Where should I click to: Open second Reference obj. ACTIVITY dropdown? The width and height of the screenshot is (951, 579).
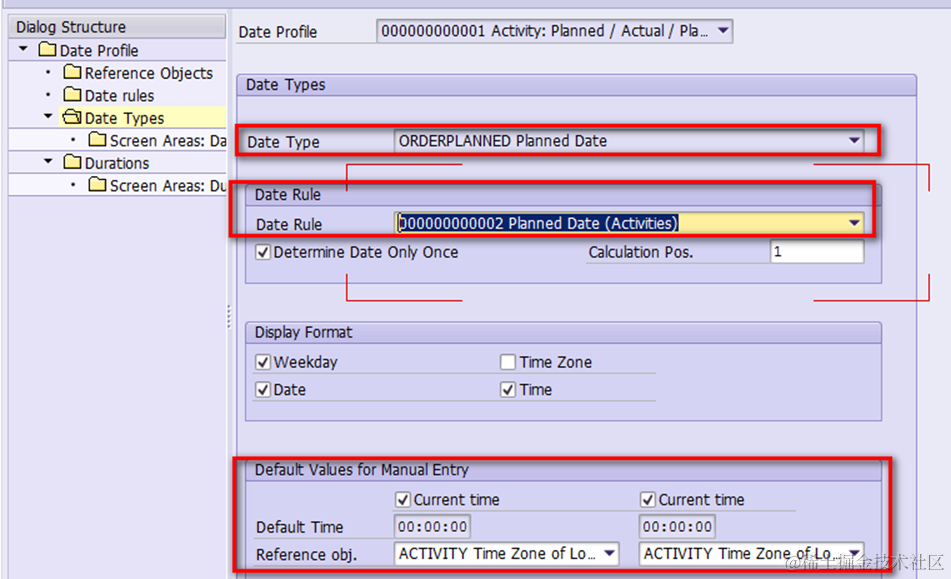point(854,553)
